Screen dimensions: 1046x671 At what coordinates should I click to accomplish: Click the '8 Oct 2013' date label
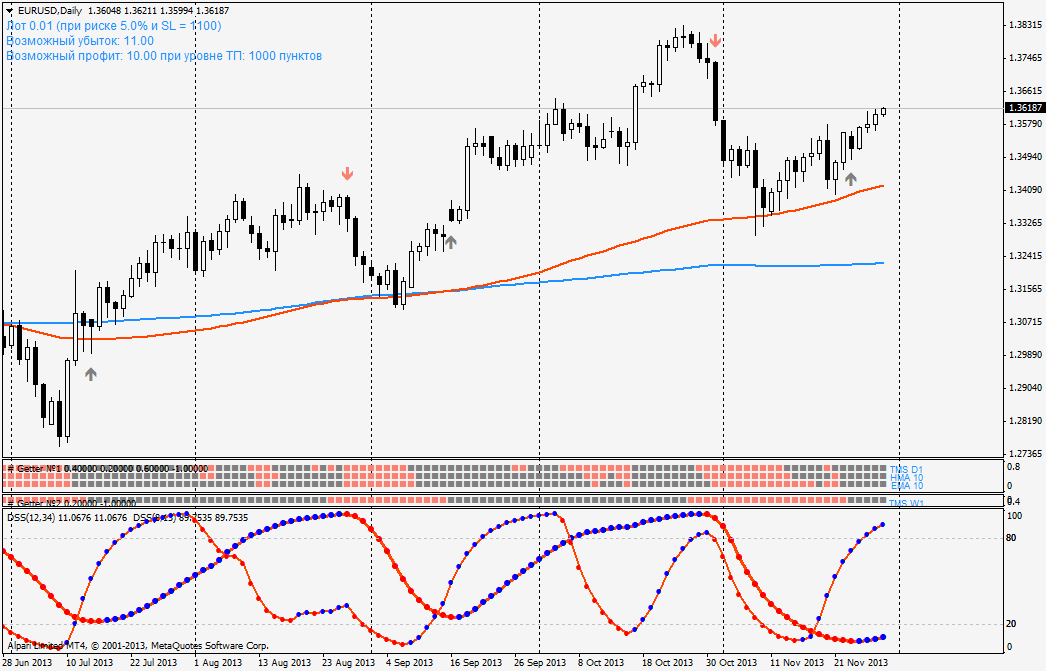[601, 662]
